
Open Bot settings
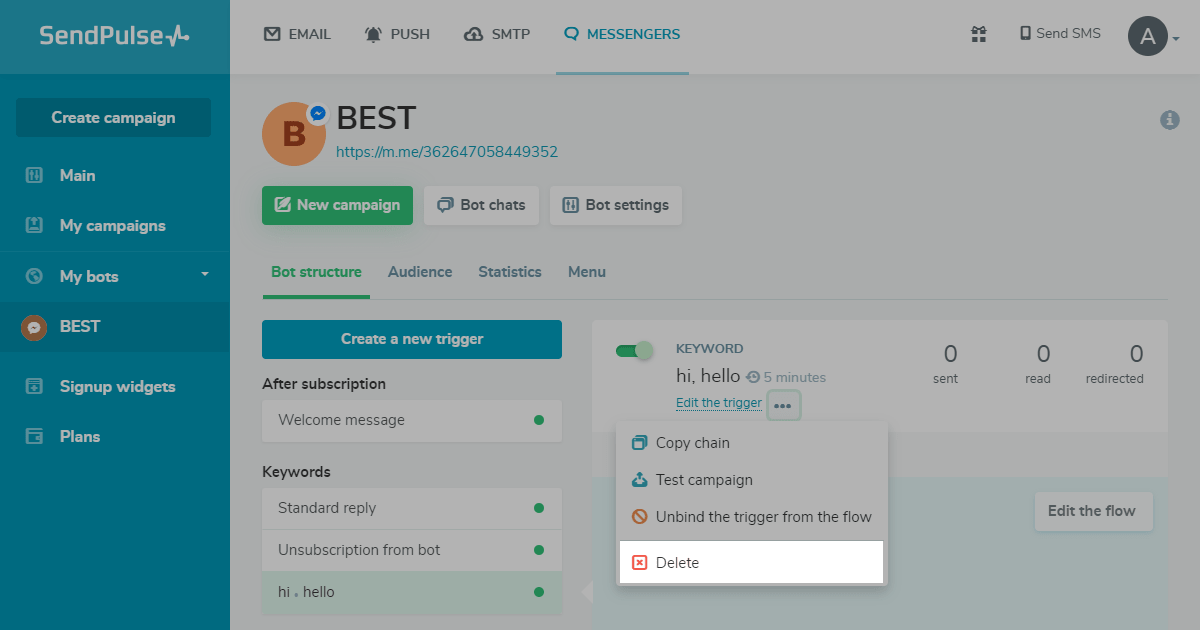616,205
